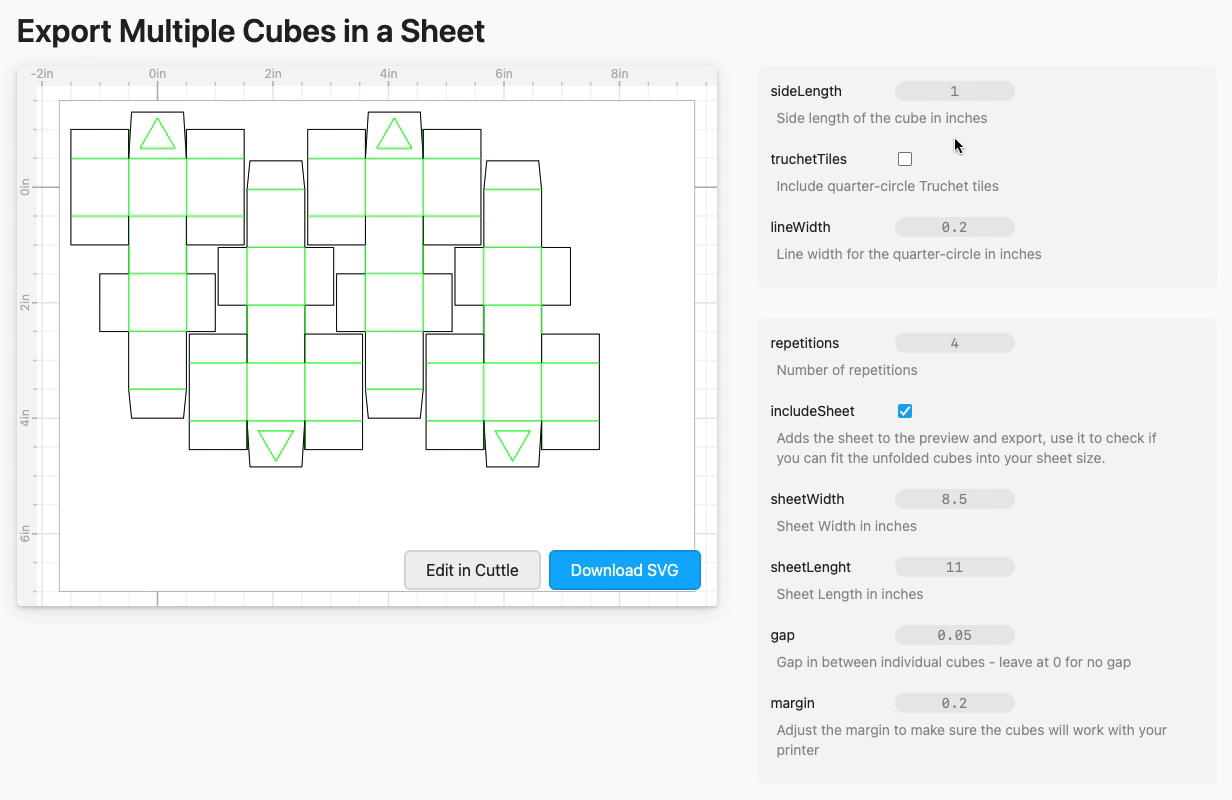The height and width of the screenshot is (800, 1232).
Task: Toggle the truchetTiles quarter-circle option
Action: (905, 158)
